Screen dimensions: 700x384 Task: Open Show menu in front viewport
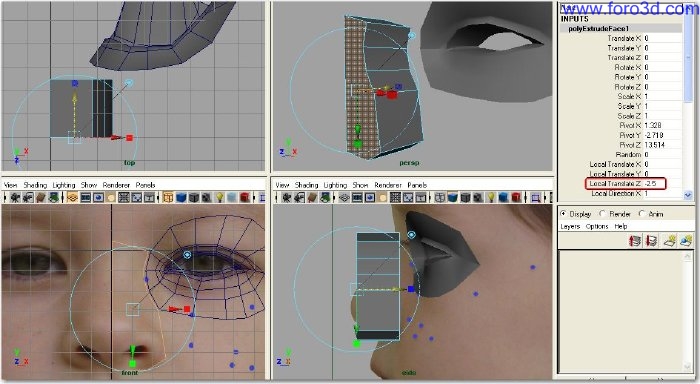click(x=89, y=185)
